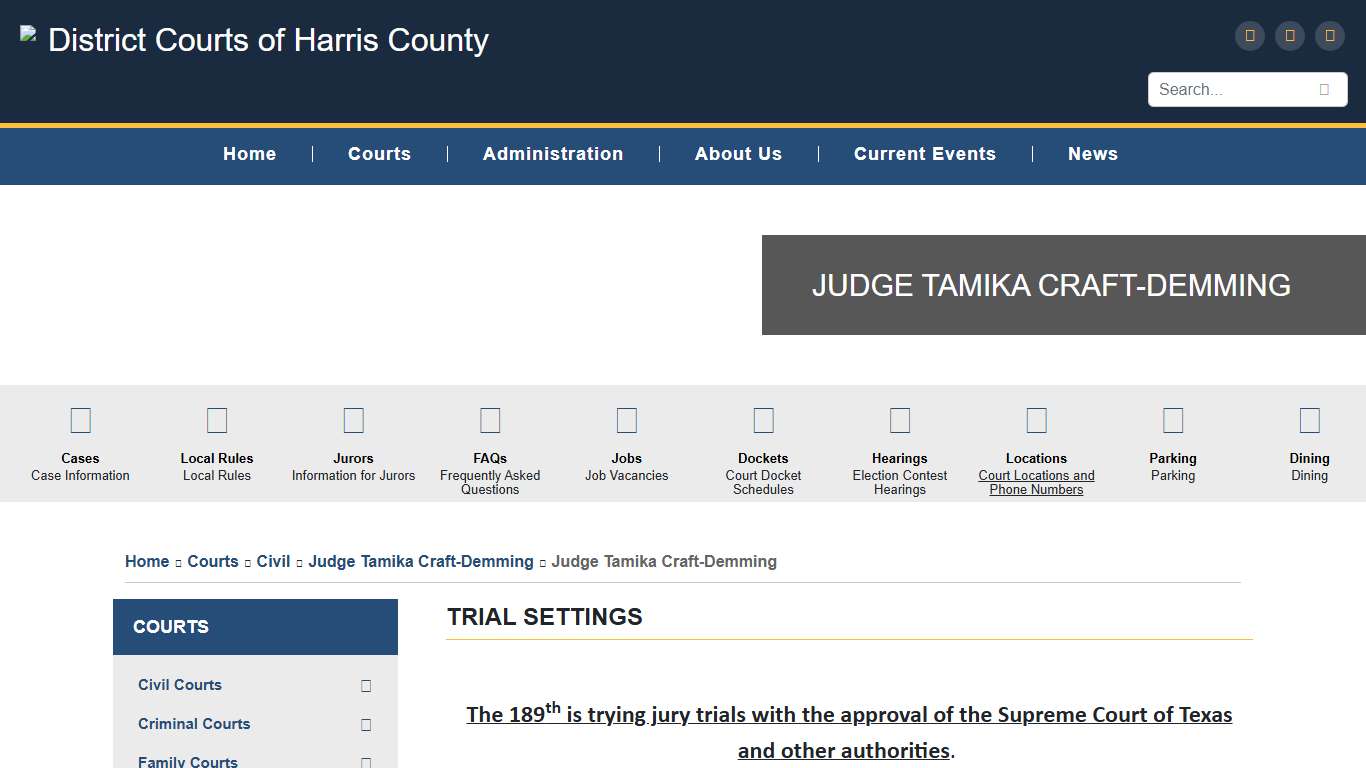Expand the Criminal Courts sidebar section
Screen dimensions: 1366x768
click(366, 725)
